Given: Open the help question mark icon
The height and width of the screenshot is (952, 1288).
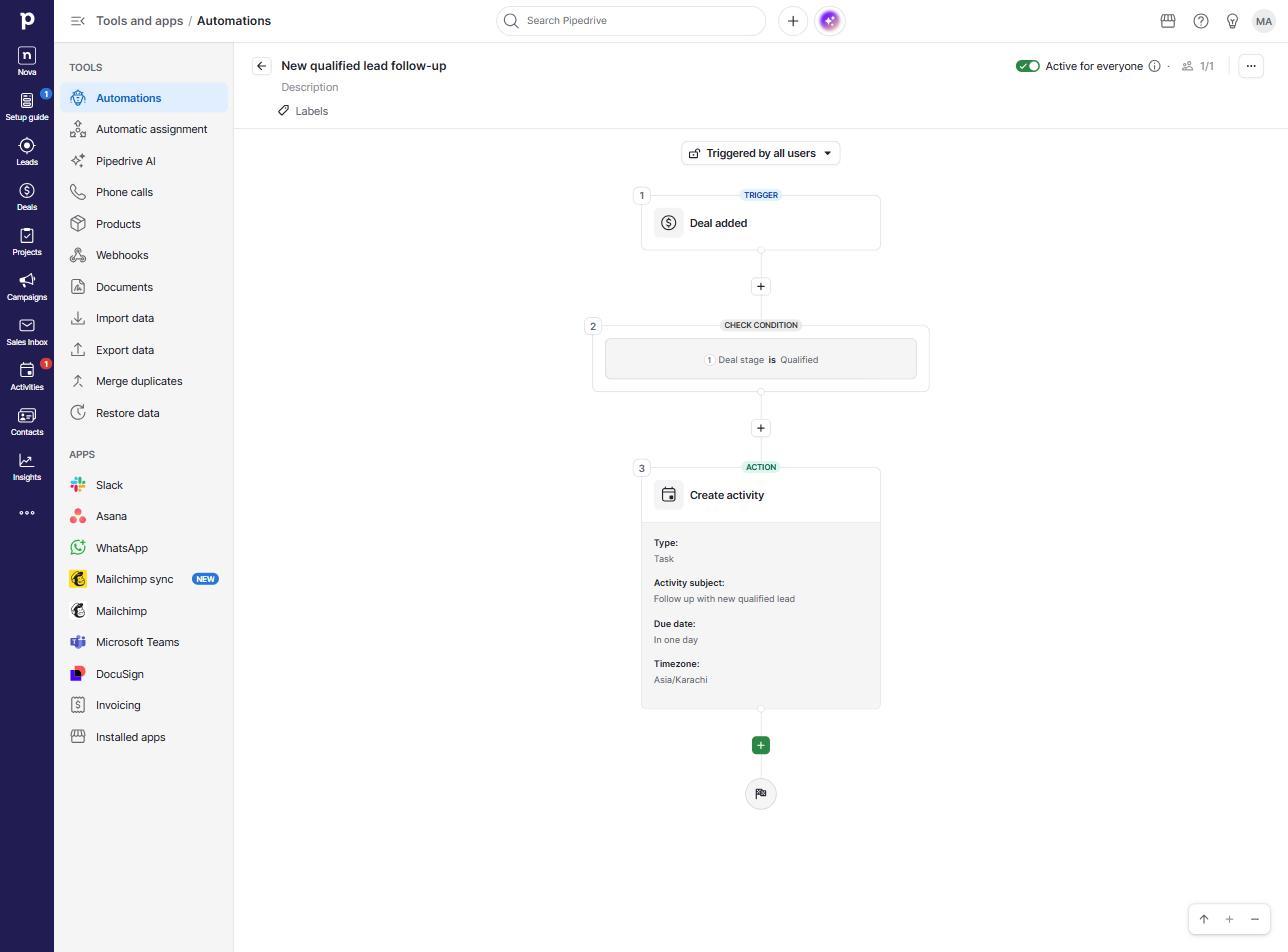Looking at the screenshot, I should tap(1201, 21).
